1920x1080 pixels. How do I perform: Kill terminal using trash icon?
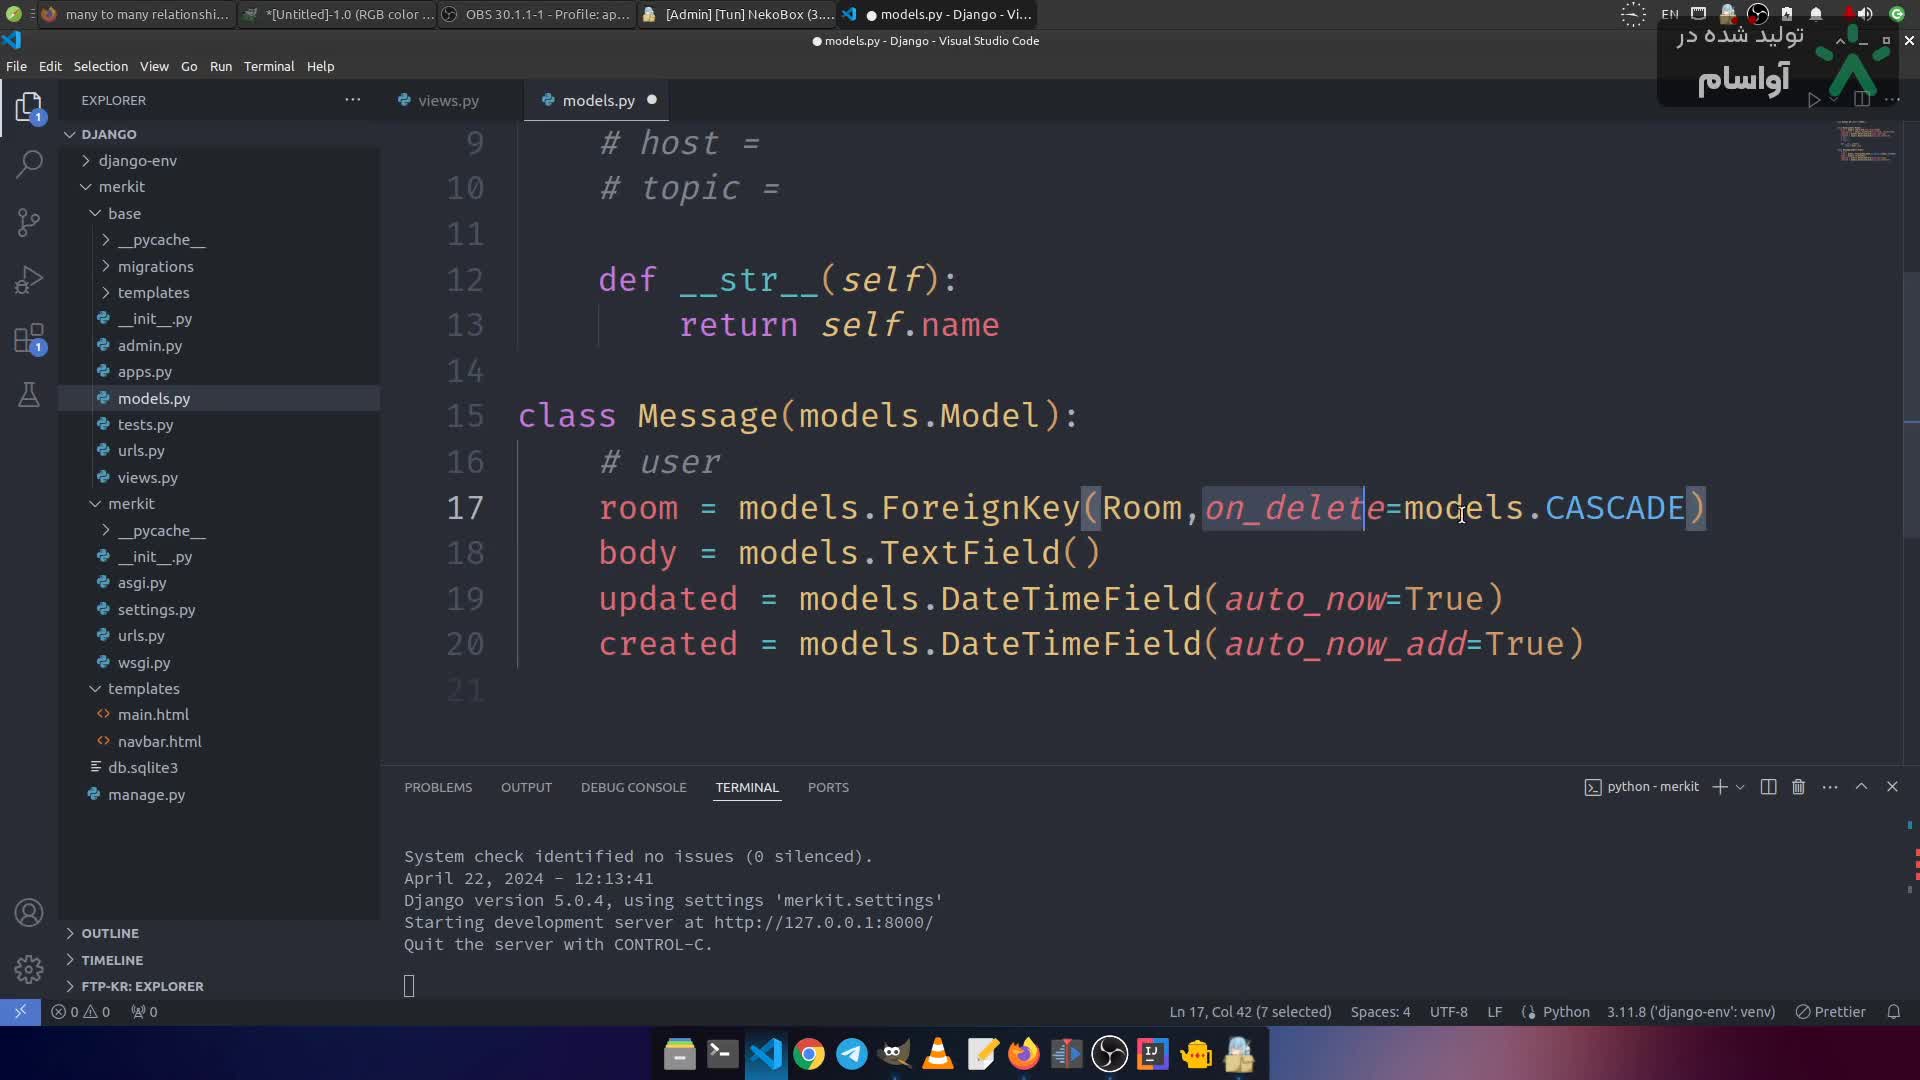pyautogui.click(x=1798, y=787)
